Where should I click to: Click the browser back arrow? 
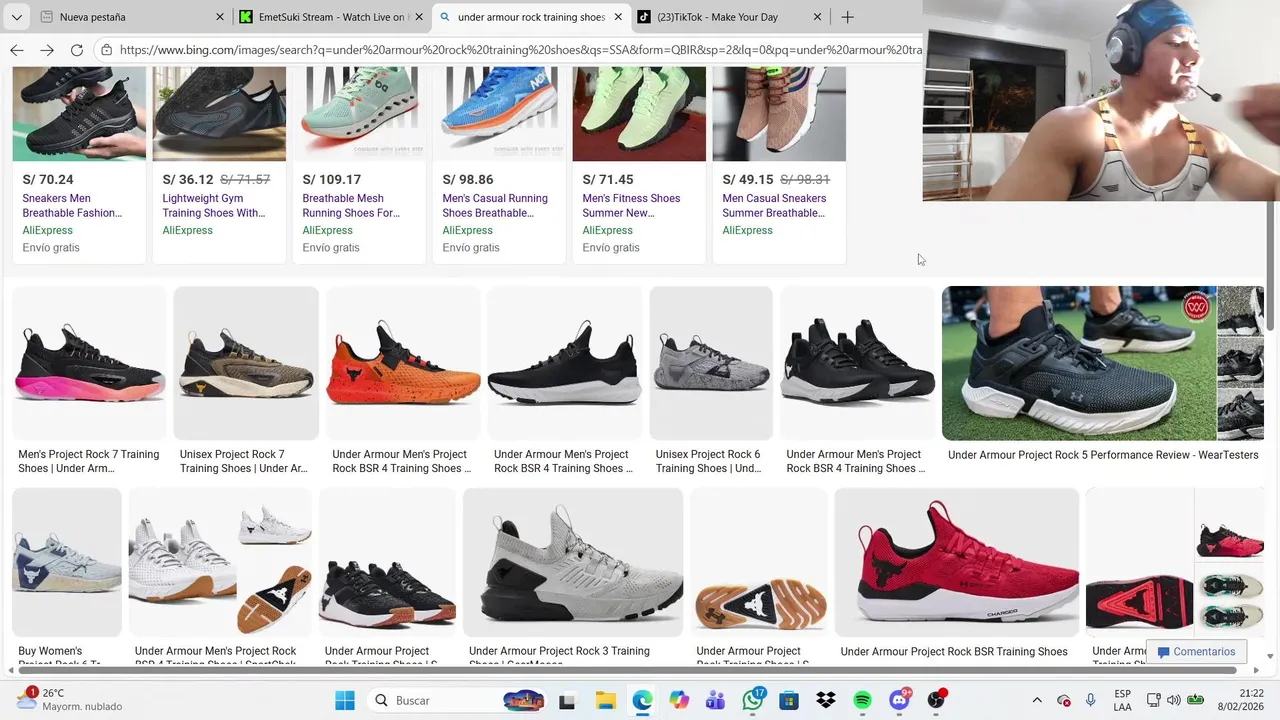17,49
